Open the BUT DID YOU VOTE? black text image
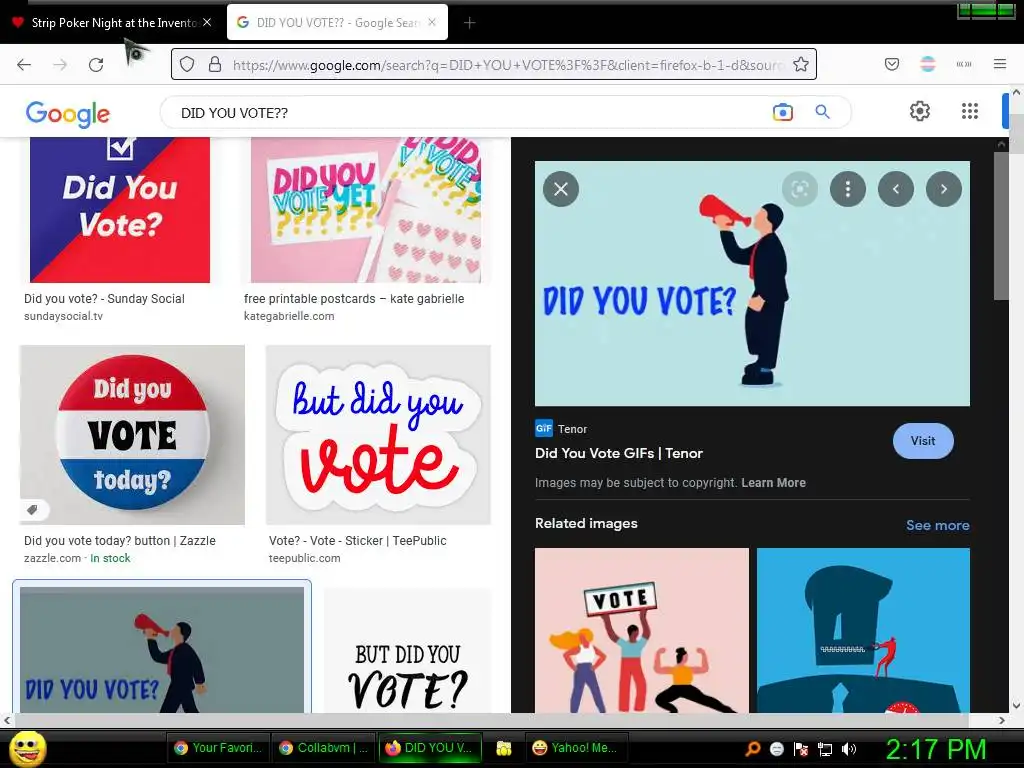Screen dimensions: 1024x768 [x=408, y=651]
